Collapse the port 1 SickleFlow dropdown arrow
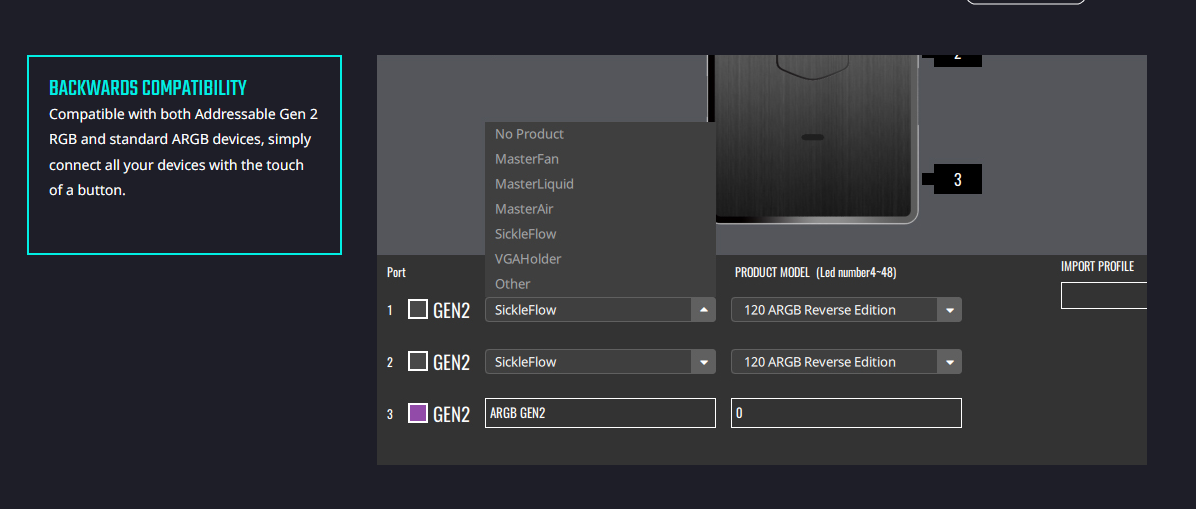This screenshot has height=509, width=1196. [x=703, y=310]
